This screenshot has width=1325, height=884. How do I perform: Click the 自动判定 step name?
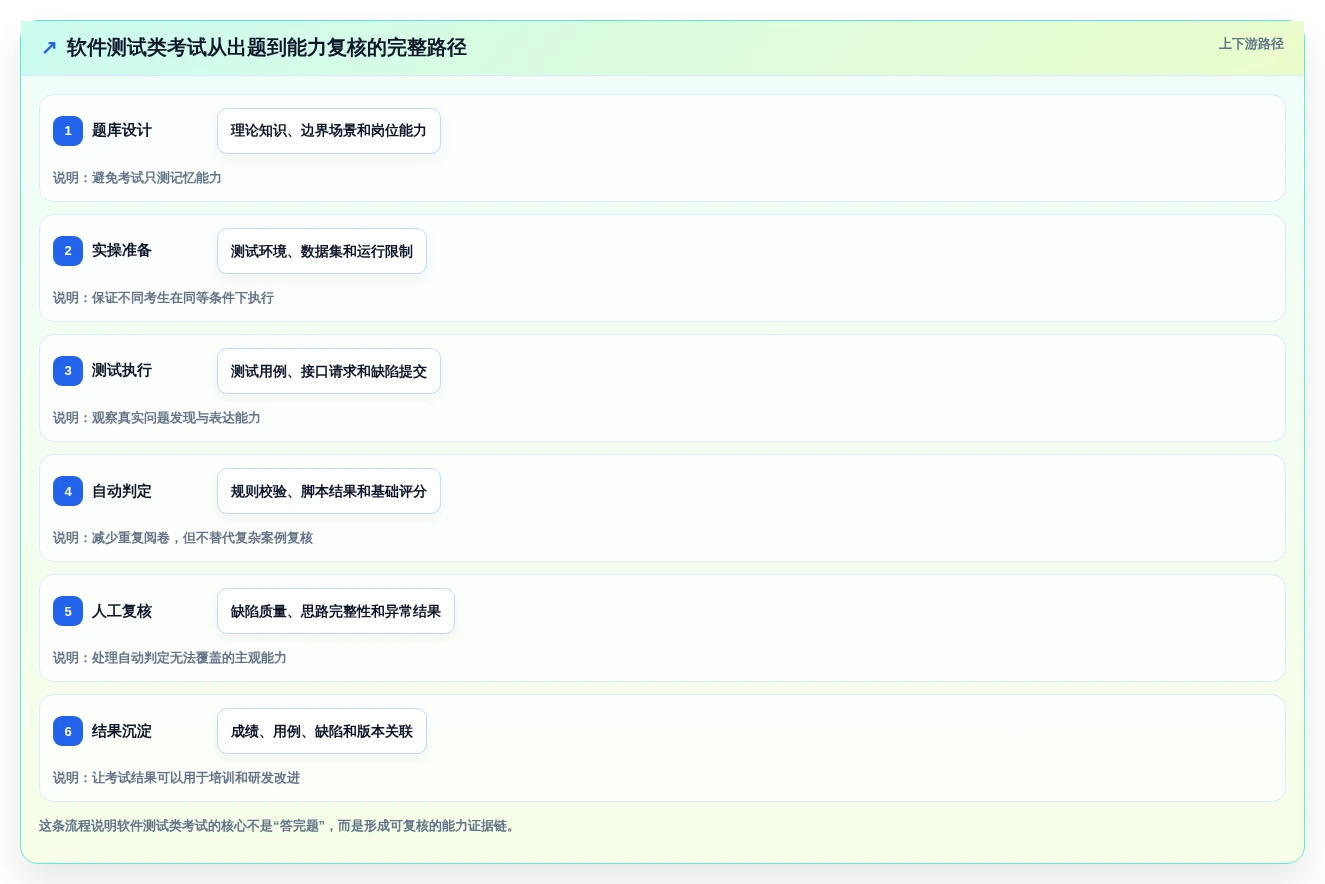pos(122,491)
